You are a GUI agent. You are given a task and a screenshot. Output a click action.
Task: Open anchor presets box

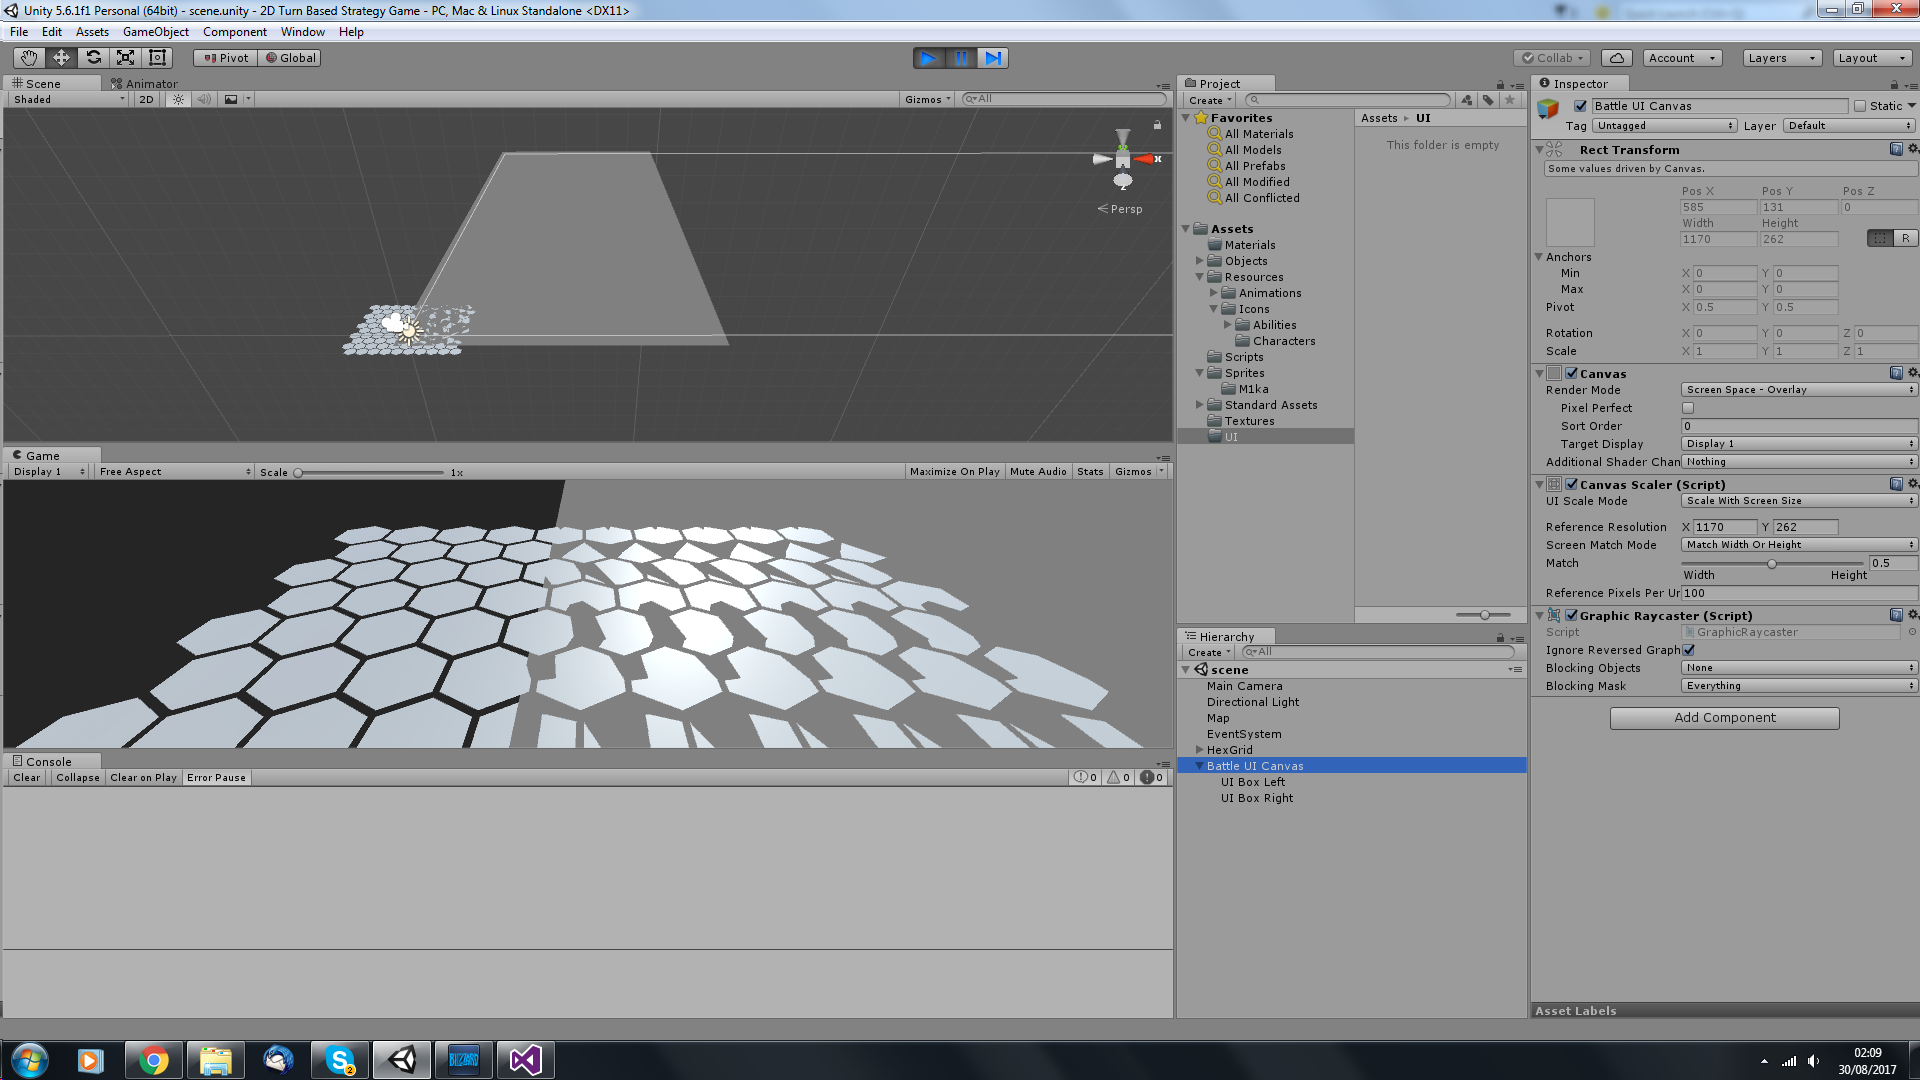click(1570, 222)
